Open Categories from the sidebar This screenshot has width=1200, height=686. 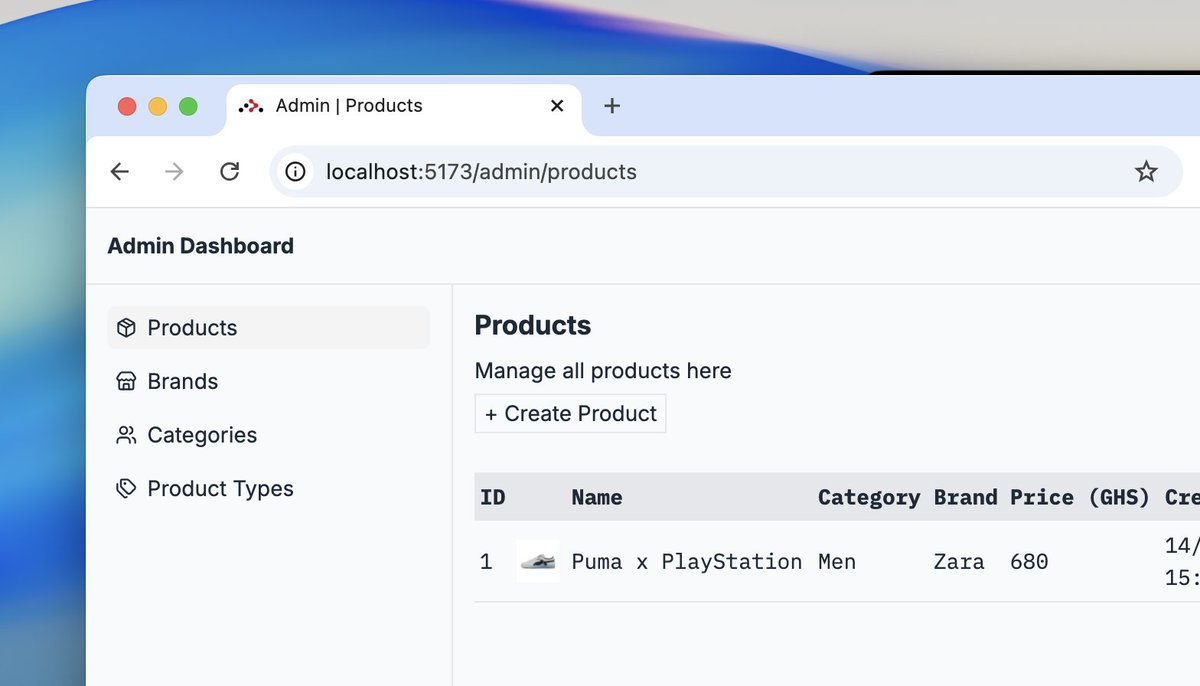268,435
